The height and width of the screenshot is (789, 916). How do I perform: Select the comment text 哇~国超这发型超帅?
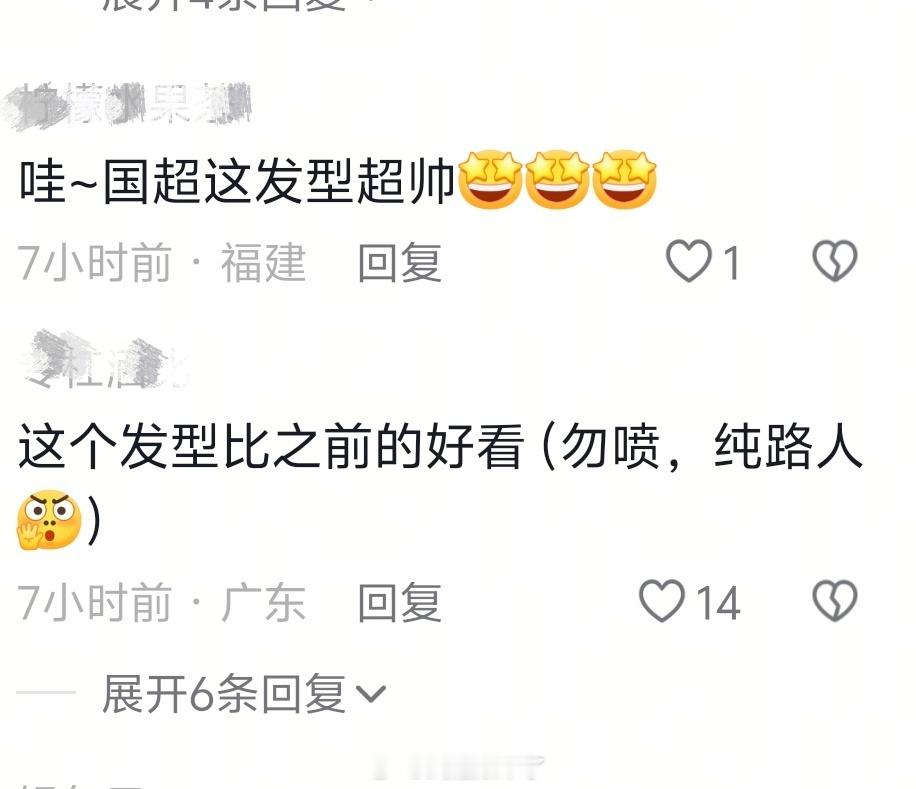(237, 180)
